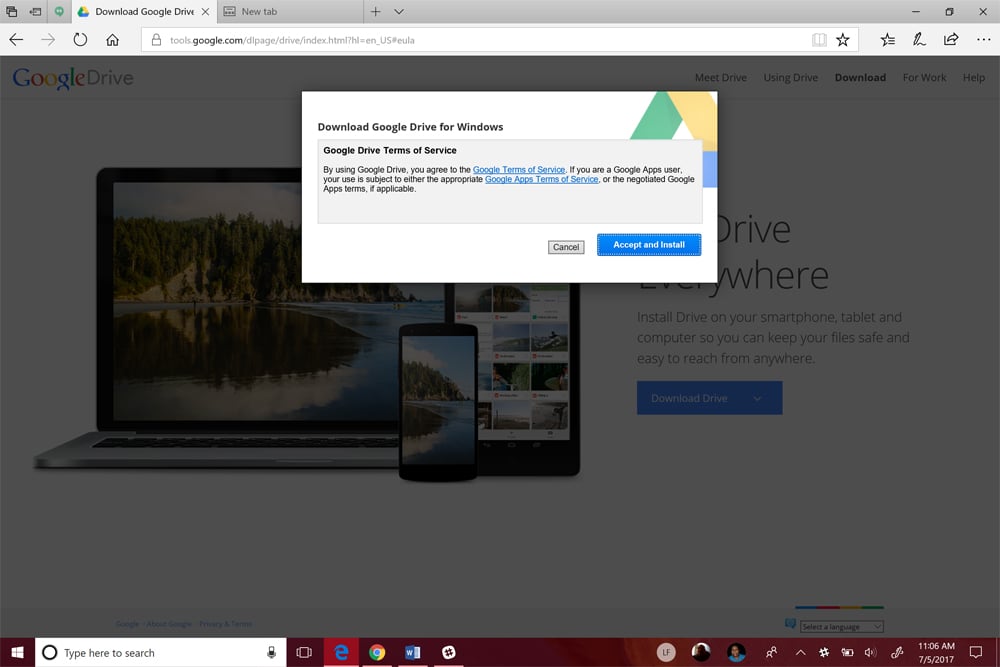This screenshot has height=667, width=1000.
Task: Refresh the page with reload icon
Action: tap(80, 40)
